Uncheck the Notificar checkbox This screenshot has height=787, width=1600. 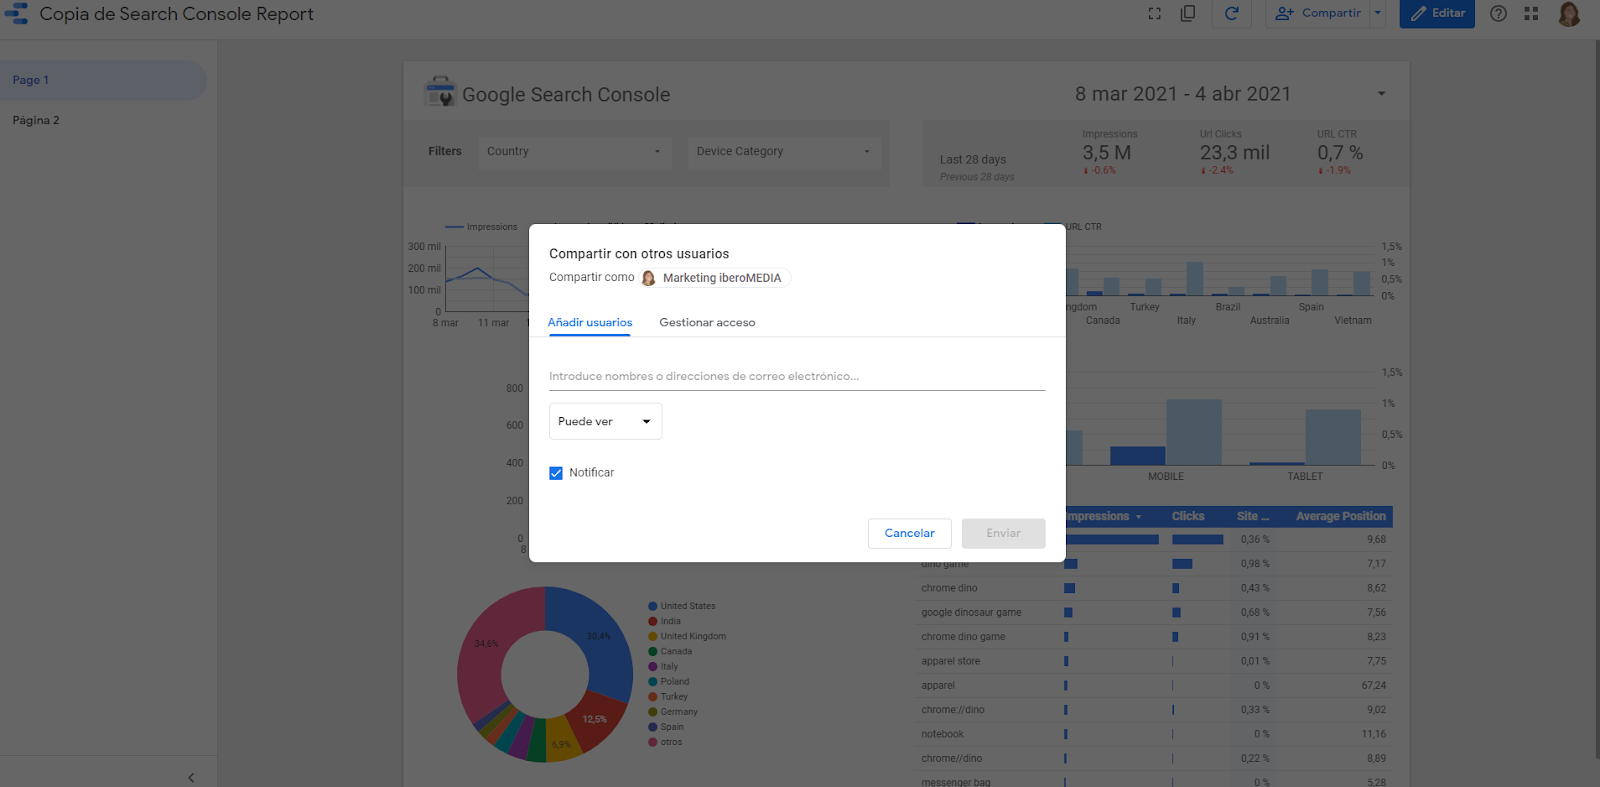556,473
